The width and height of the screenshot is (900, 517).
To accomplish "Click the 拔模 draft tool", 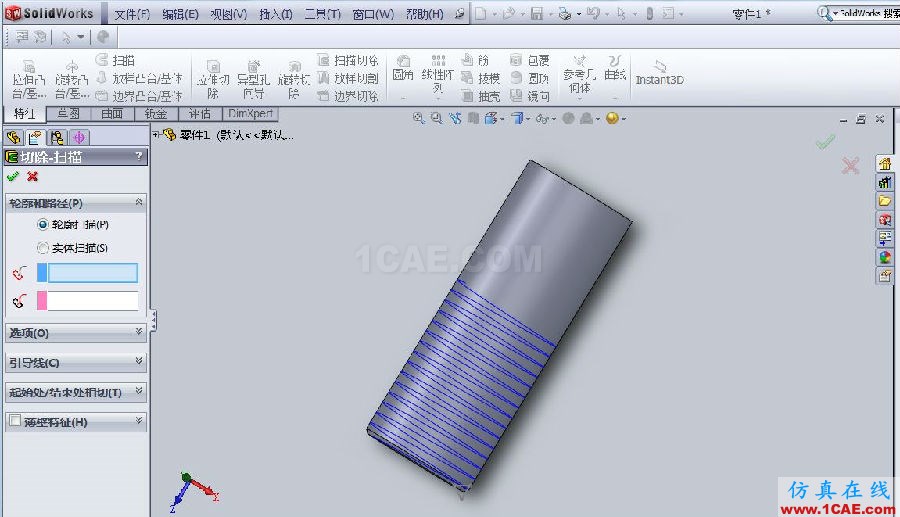I will click(481, 78).
